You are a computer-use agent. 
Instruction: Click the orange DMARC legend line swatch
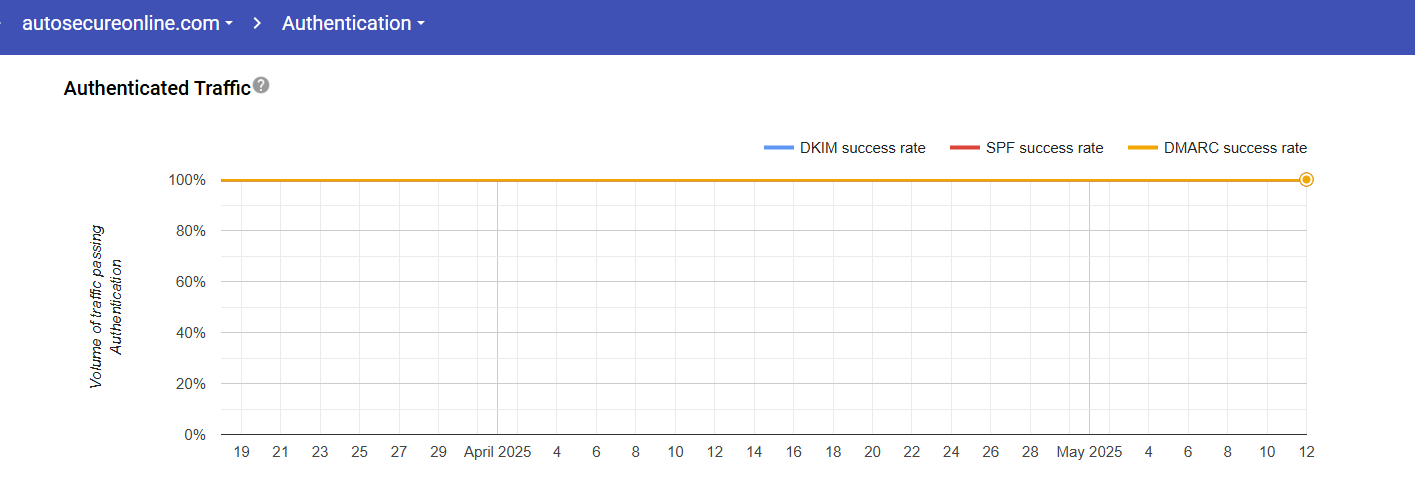(1142, 148)
